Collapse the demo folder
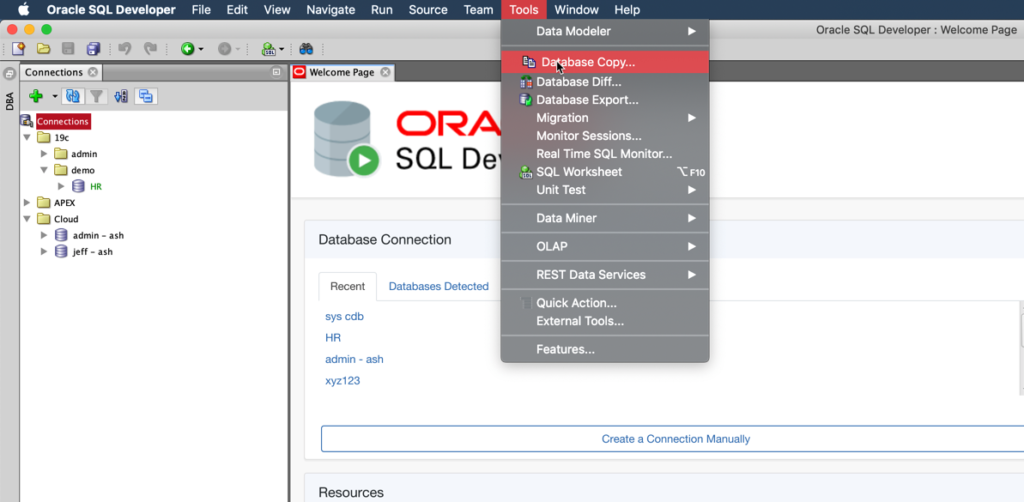1024x502 pixels. click(x=44, y=170)
